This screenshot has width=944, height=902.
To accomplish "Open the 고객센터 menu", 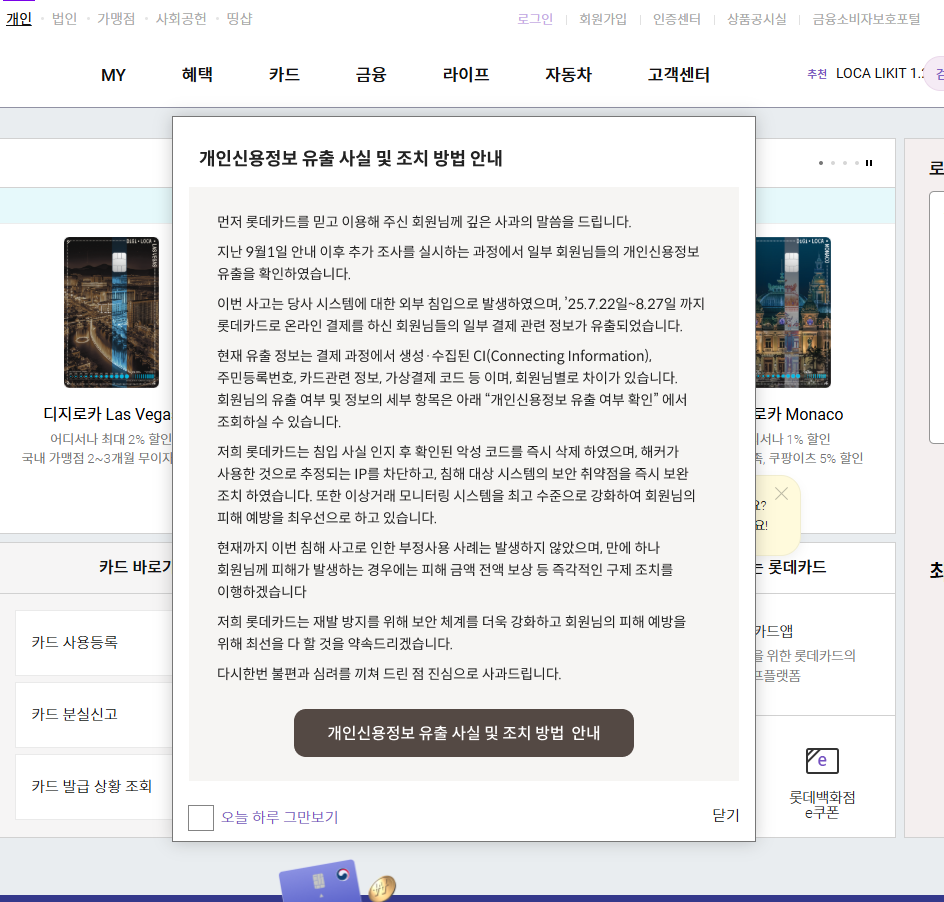I will point(678,75).
